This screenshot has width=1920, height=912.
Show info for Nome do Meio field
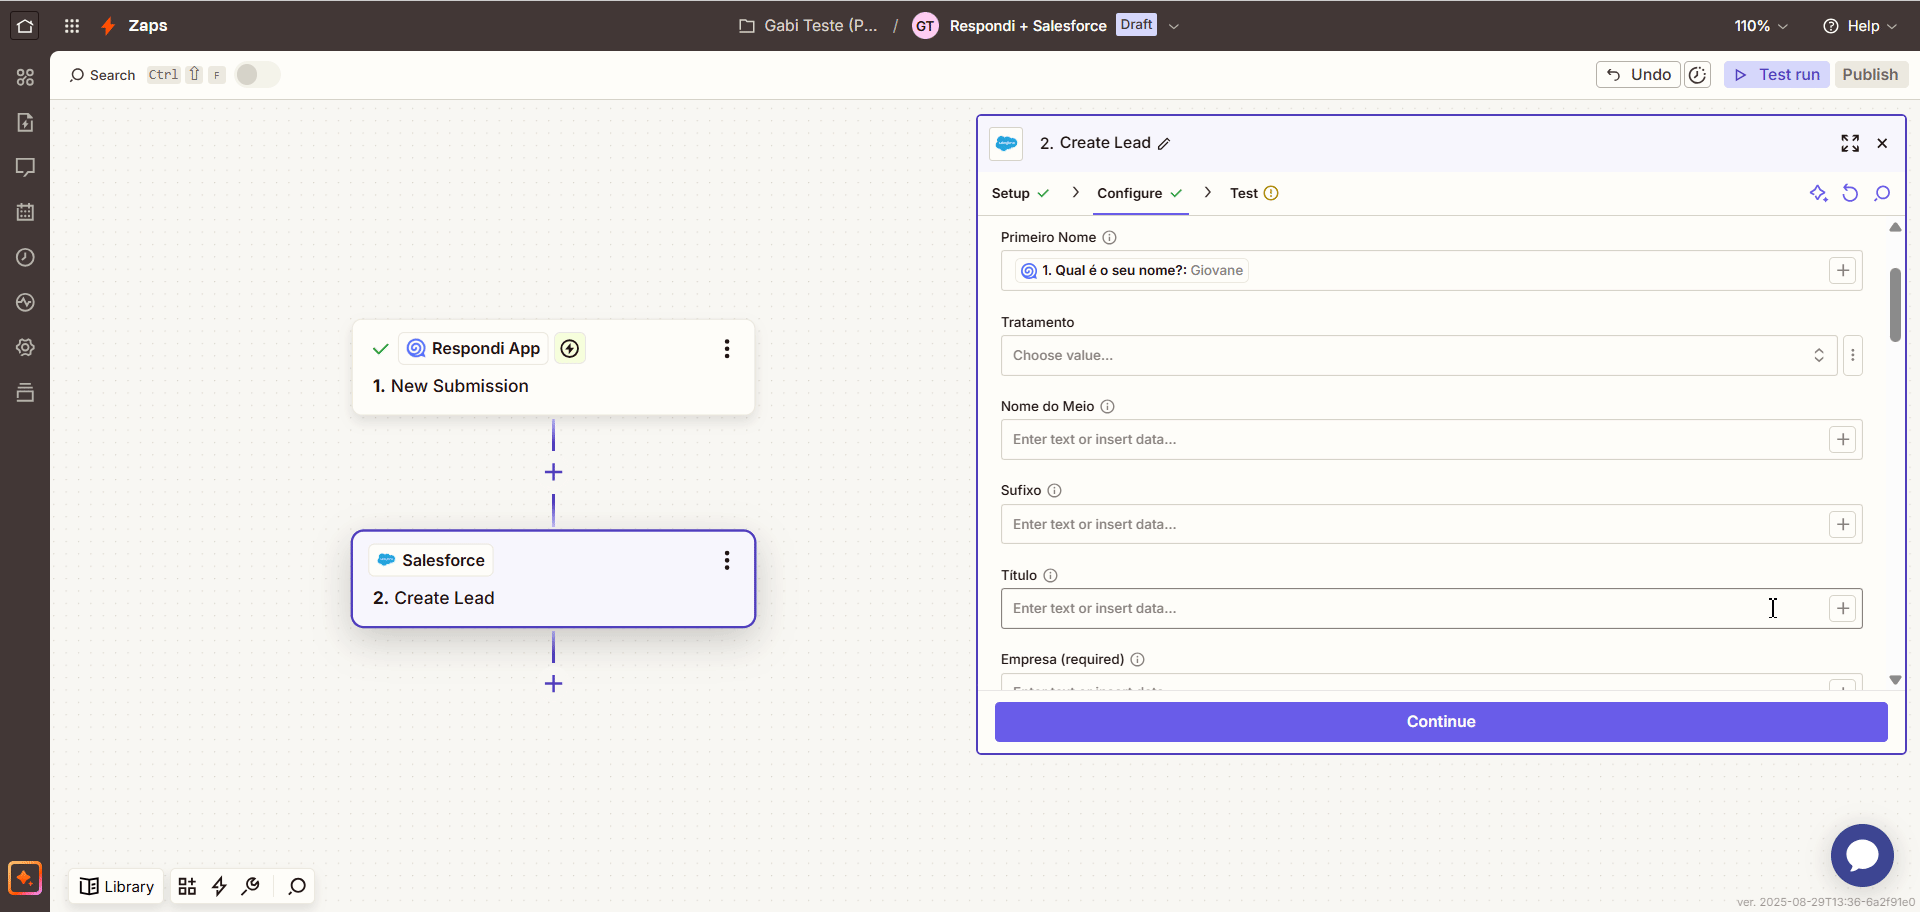(x=1107, y=406)
